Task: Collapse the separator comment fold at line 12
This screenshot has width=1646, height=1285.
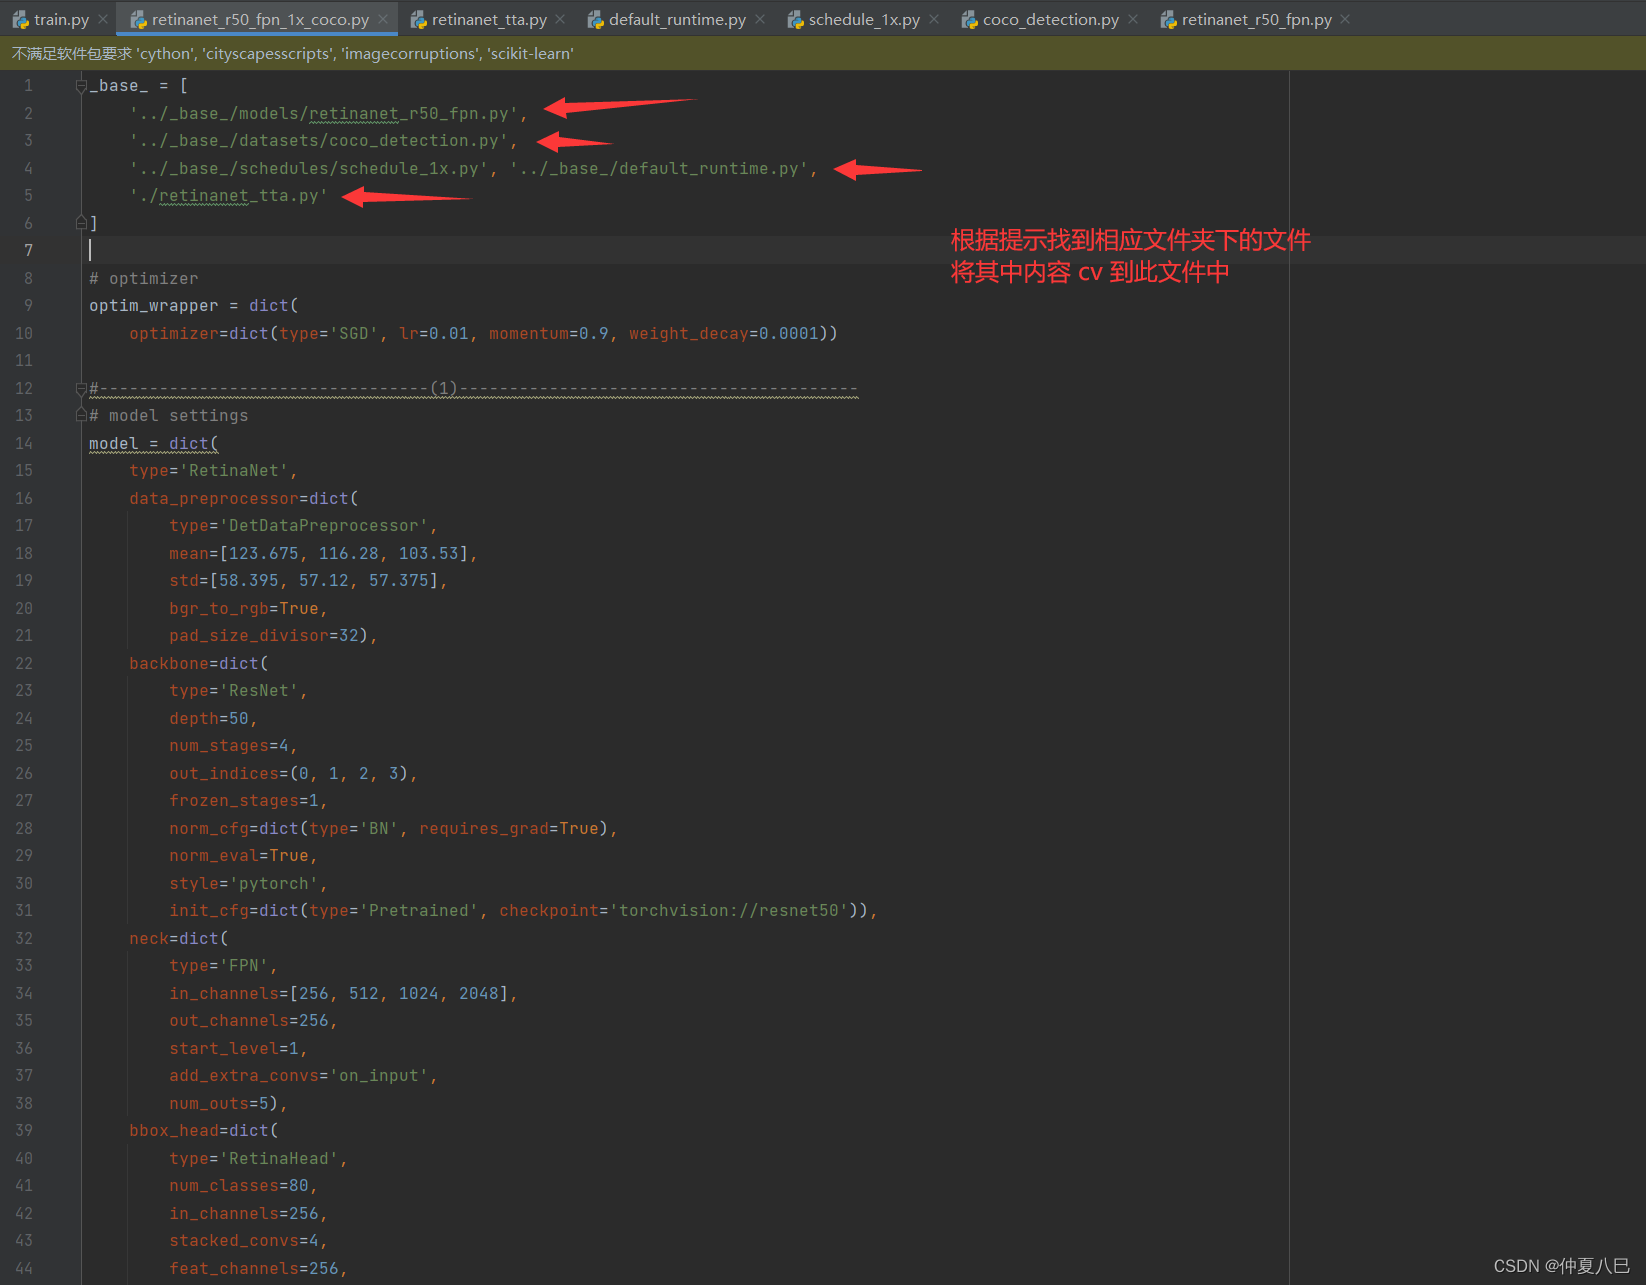Action: [x=79, y=388]
